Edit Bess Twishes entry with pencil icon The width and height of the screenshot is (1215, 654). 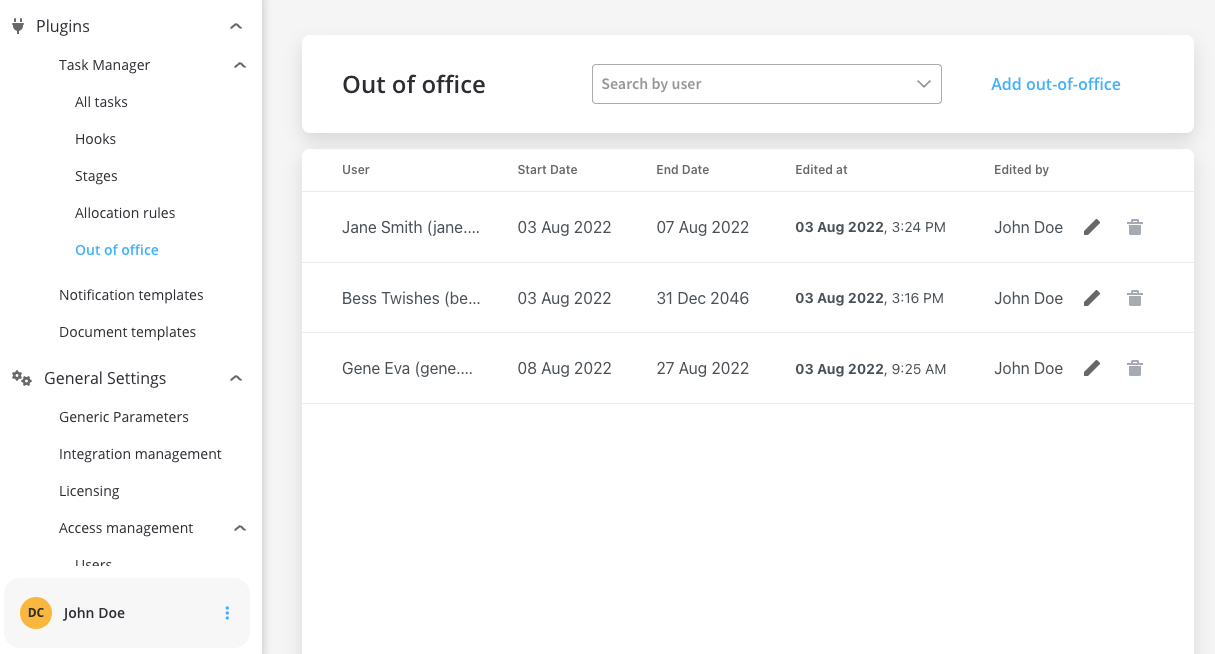1092,298
